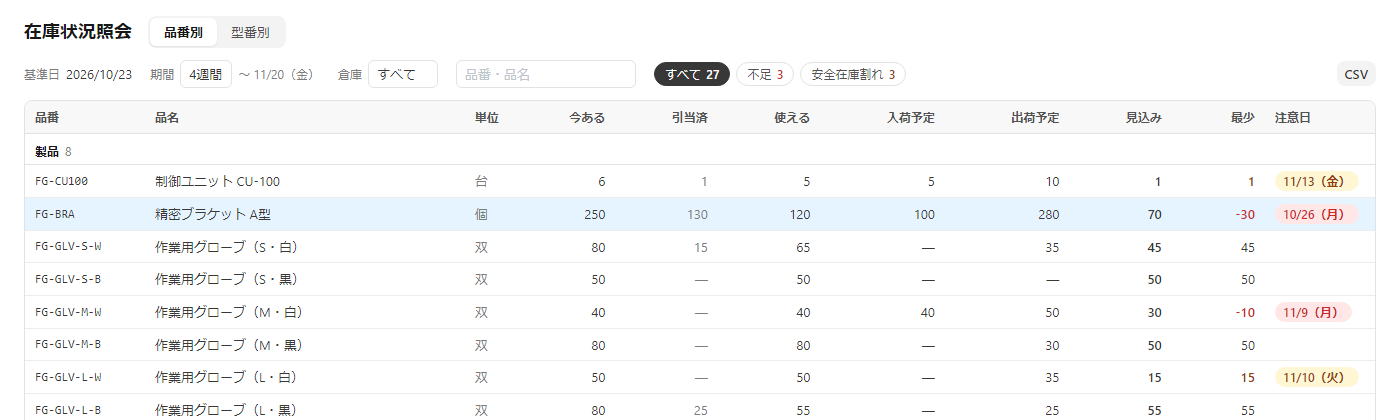This screenshot has width=1400, height=420.
Task: Open item 制御ユニット CU-100
Action: point(217,181)
